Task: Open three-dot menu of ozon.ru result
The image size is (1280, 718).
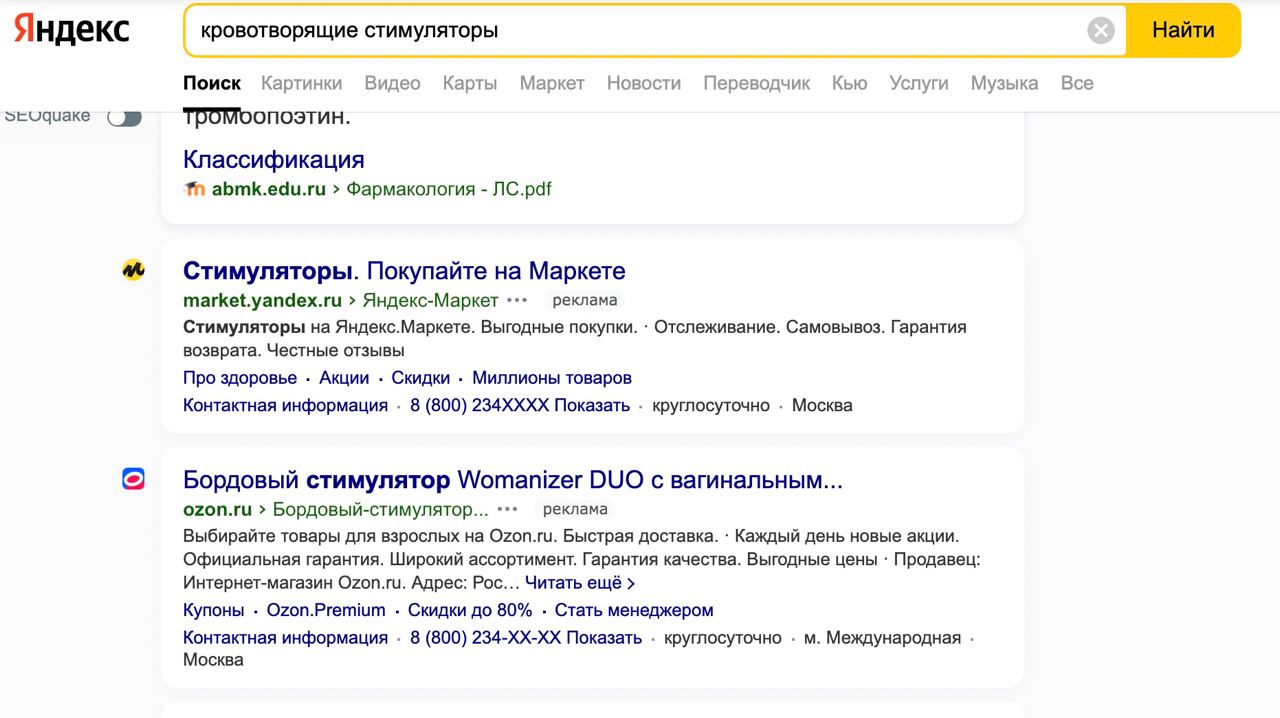Action: coord(508,509)
